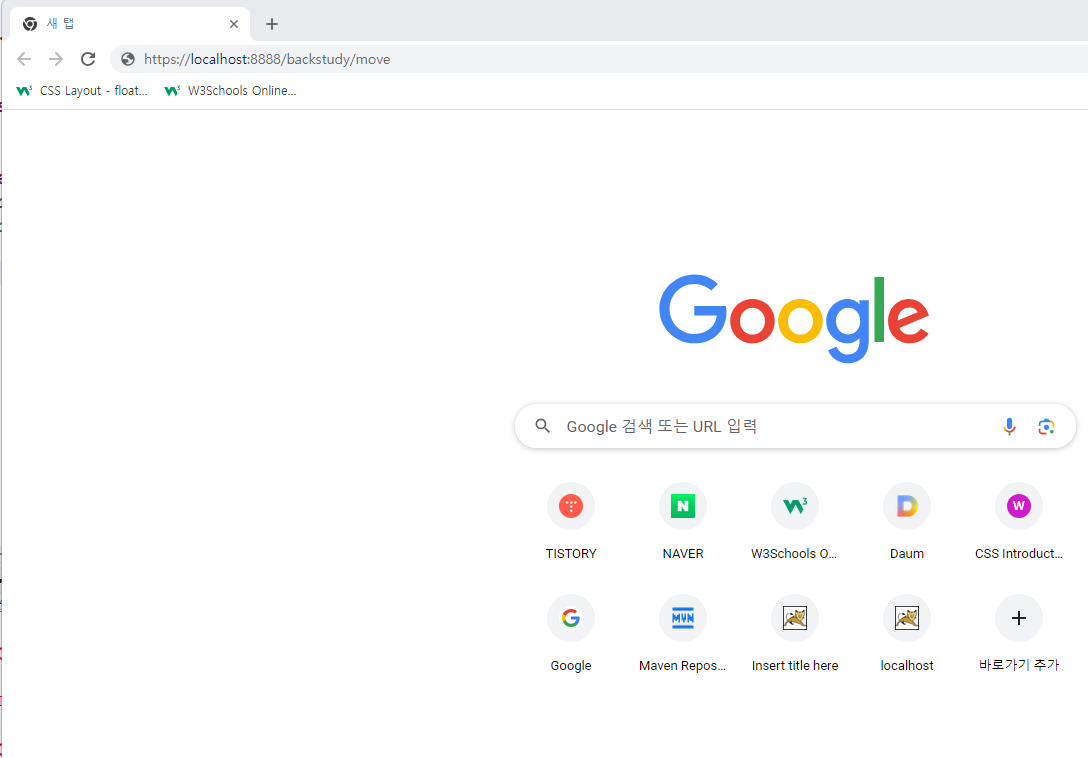Open the Google shortcut tile

(x=571, y=634)
